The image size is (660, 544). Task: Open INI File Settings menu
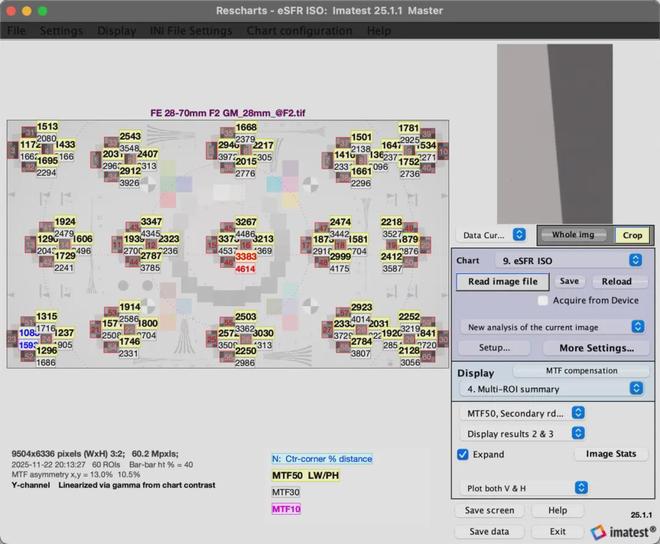(191, 31)
